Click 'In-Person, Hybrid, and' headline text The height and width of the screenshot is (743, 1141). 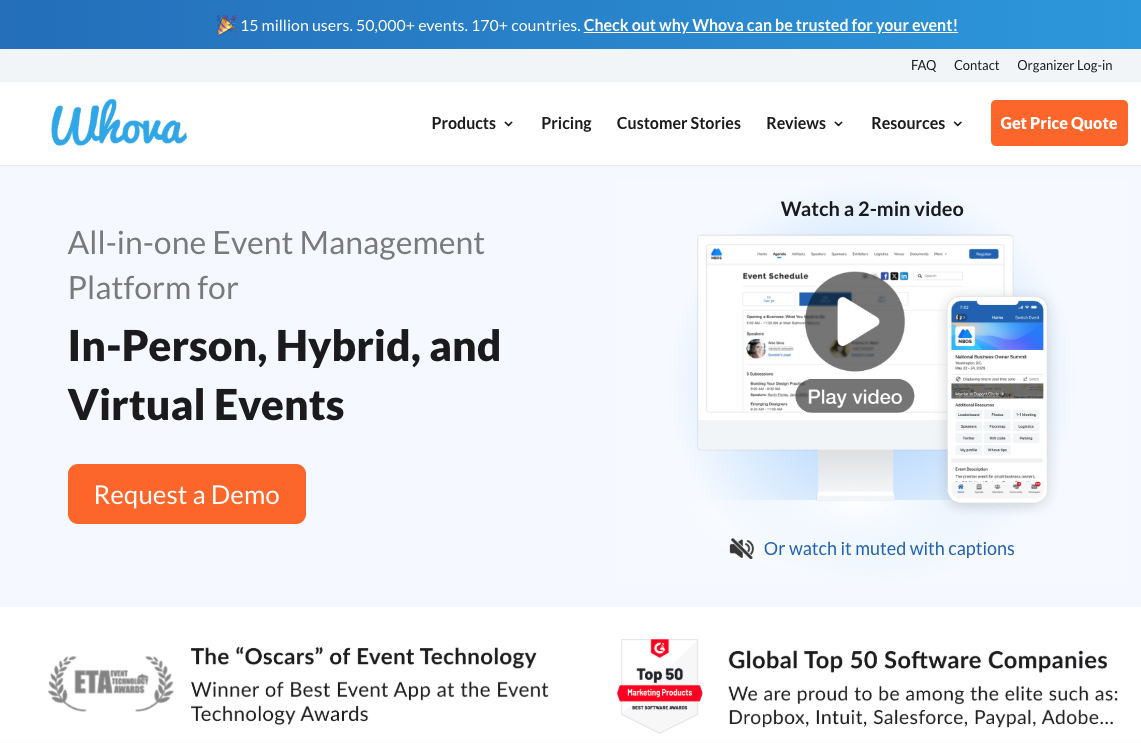pyautogui.click(x=284, y=346)
